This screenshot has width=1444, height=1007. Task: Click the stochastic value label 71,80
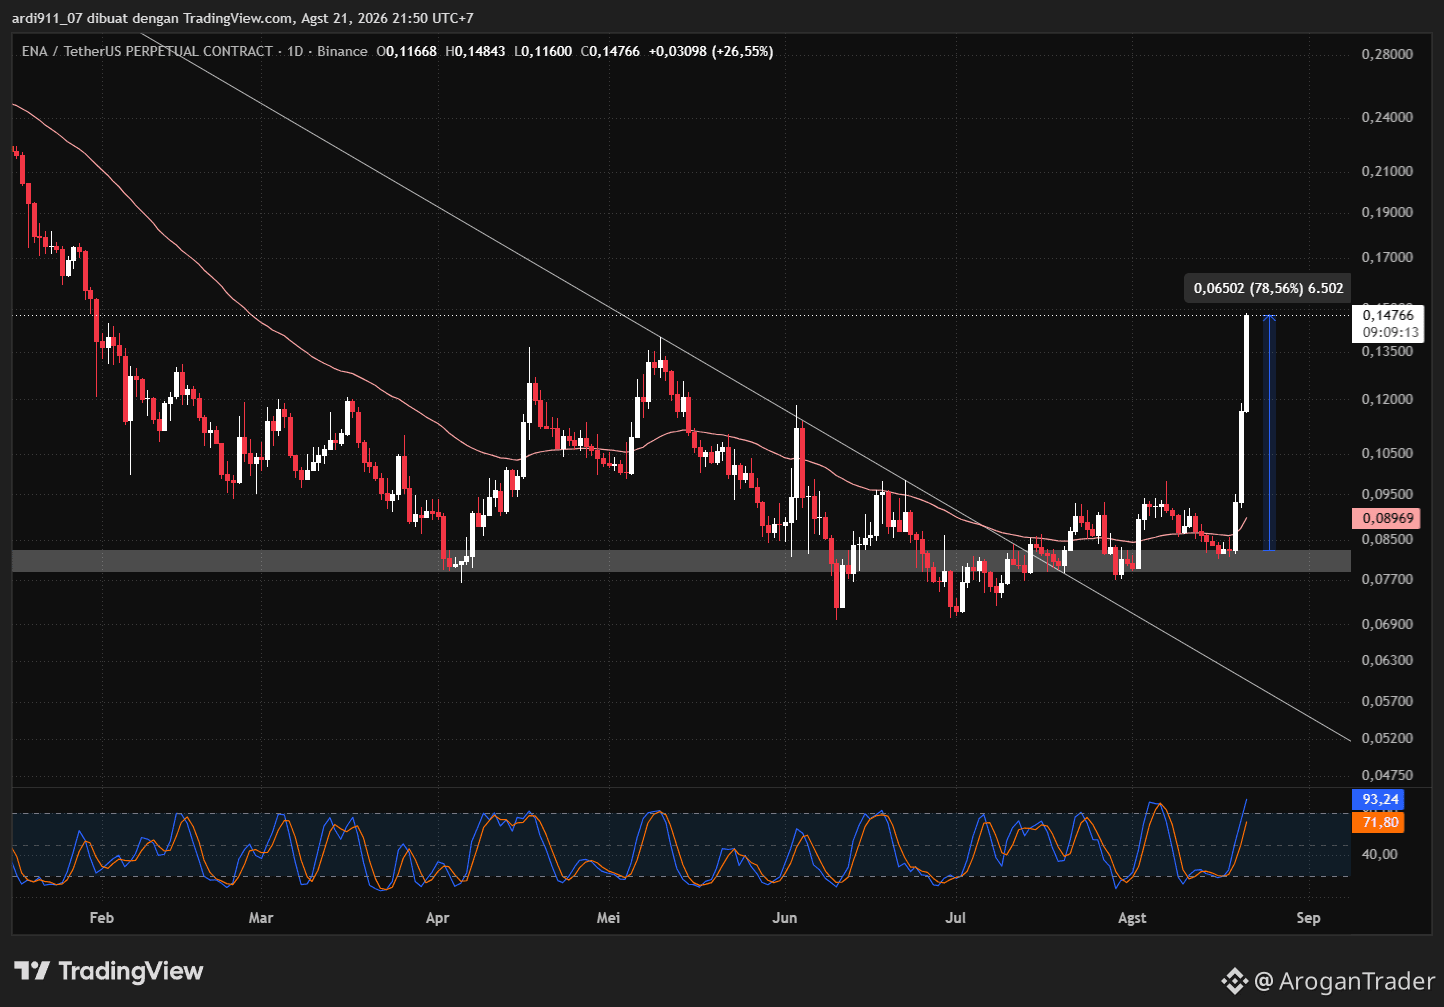click(1379, 822)
